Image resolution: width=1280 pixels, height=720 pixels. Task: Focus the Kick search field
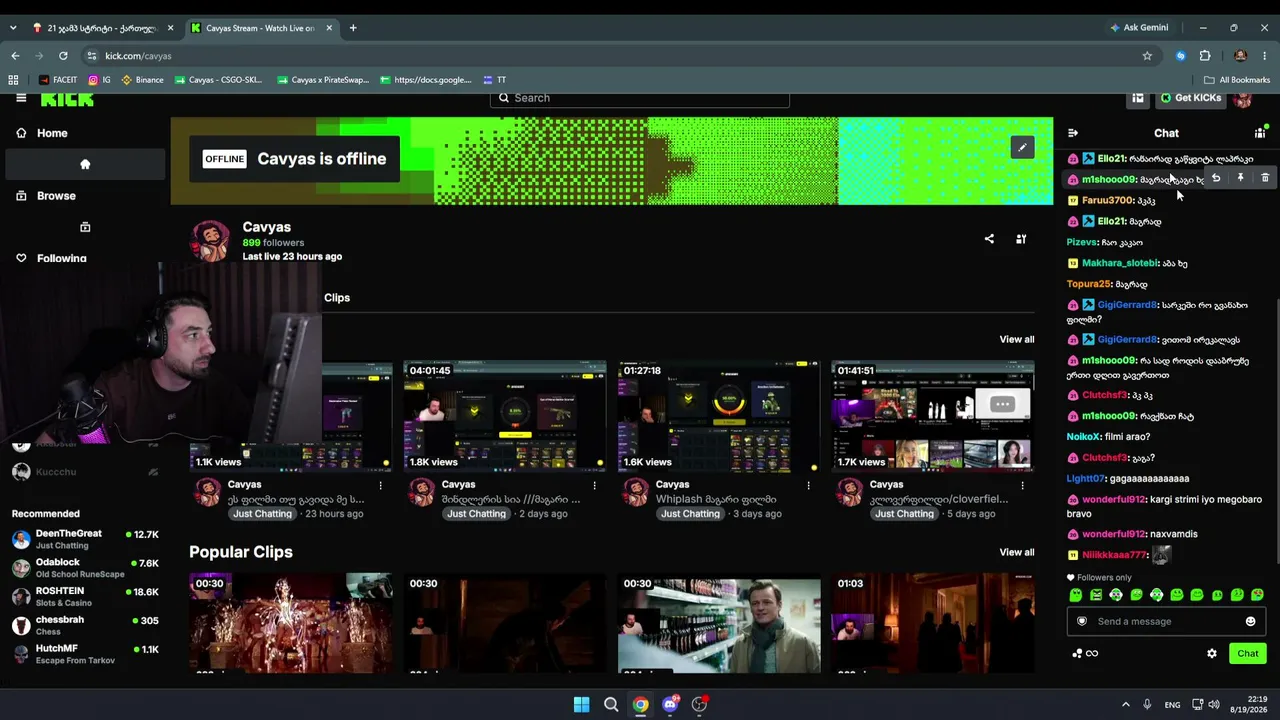point(640,98)
